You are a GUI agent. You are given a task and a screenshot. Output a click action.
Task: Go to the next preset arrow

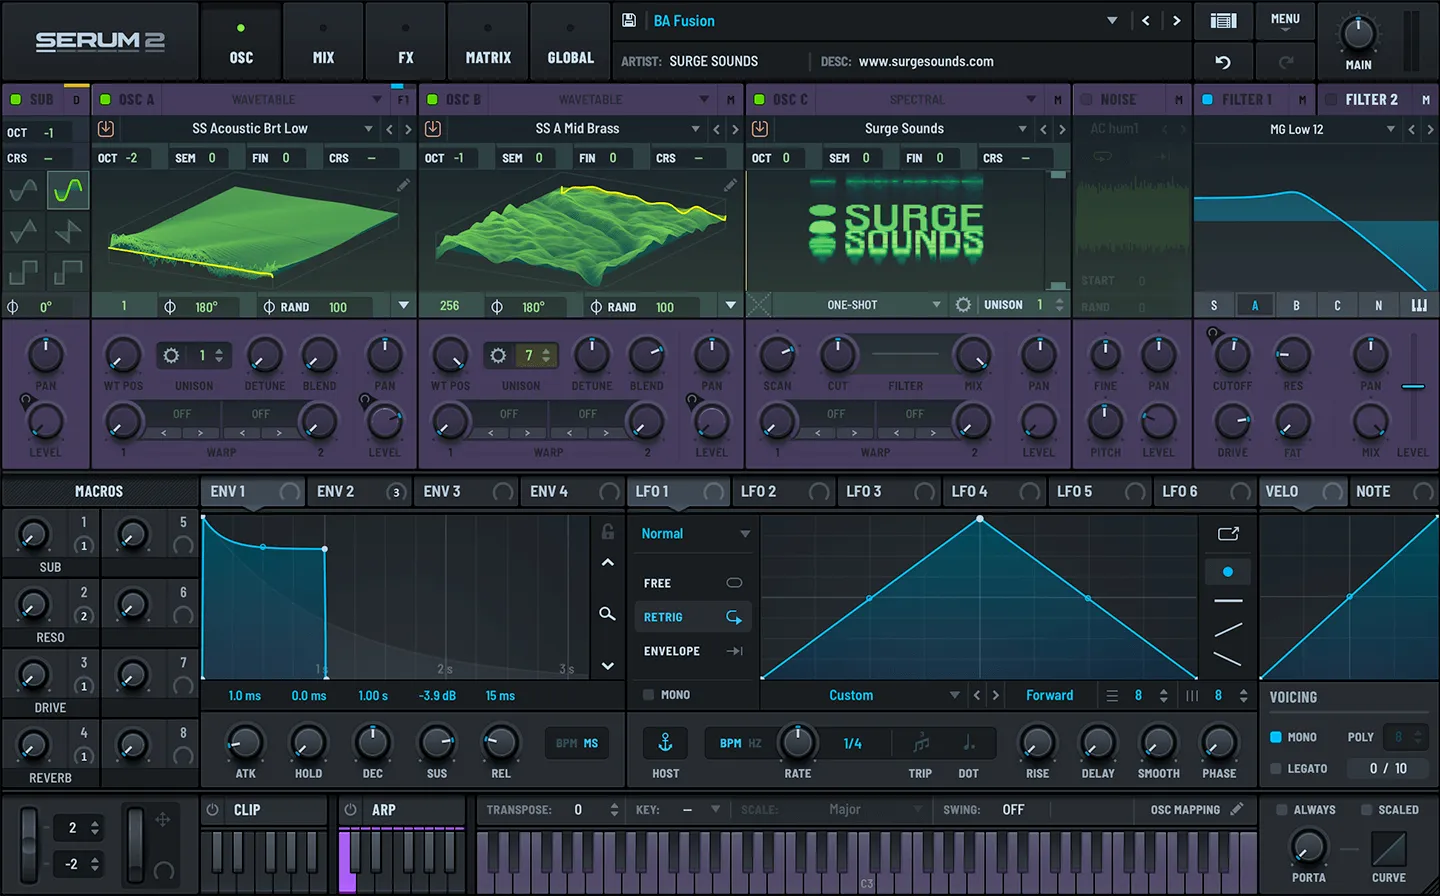(x=1176, y=20)
